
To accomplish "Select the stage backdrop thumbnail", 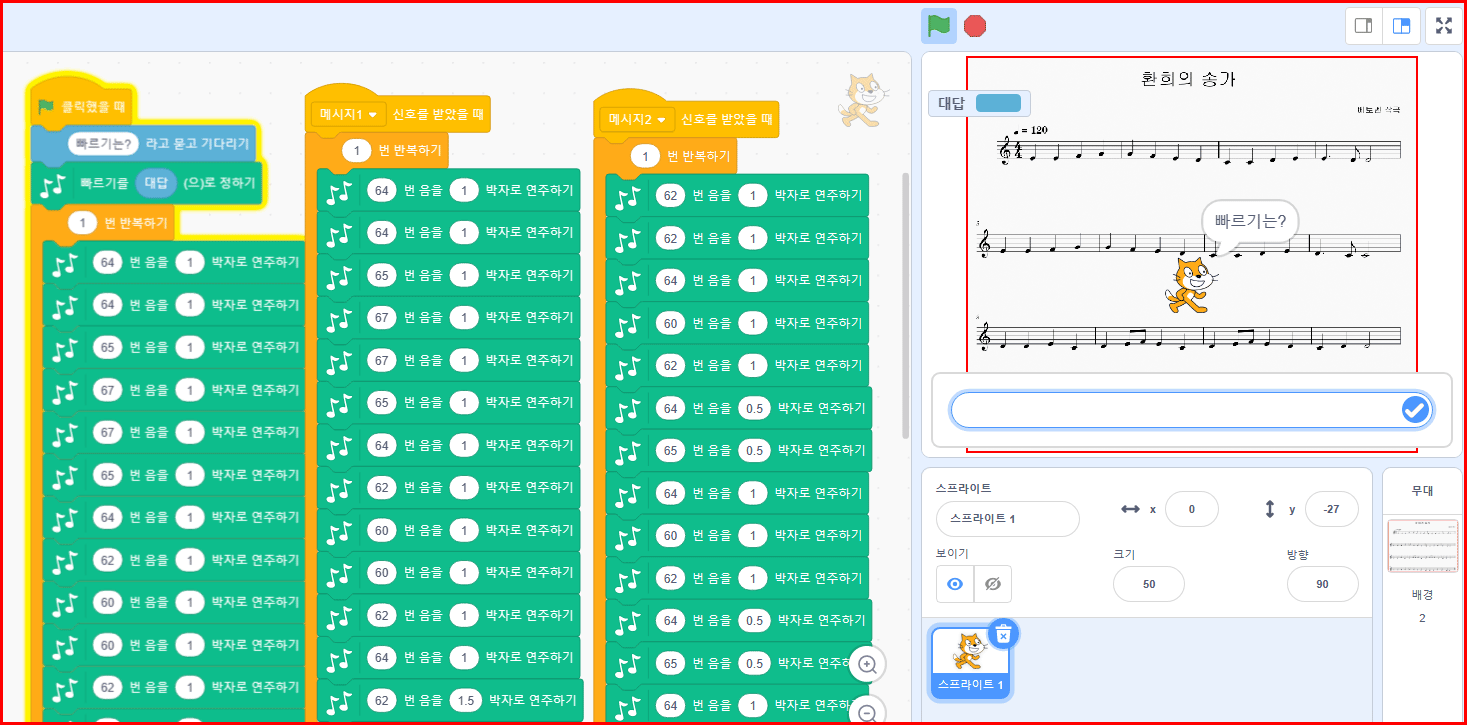I will coord(1421,546).
